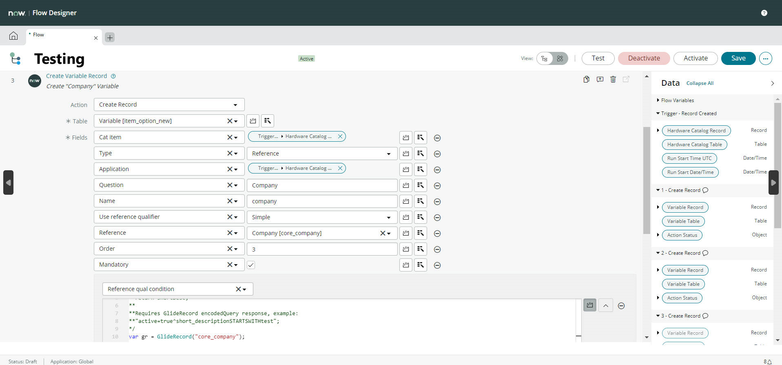Select the Hardware Catalog Table pill

pyautogui.click(x=695, y=144)
